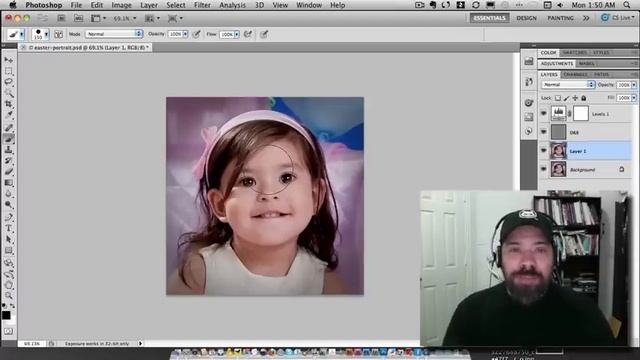Image resolution: width=640 pixels, height=360 pixels.
Task: Open the Brush panel toggle icon
Action: click(x=58, y=34)
